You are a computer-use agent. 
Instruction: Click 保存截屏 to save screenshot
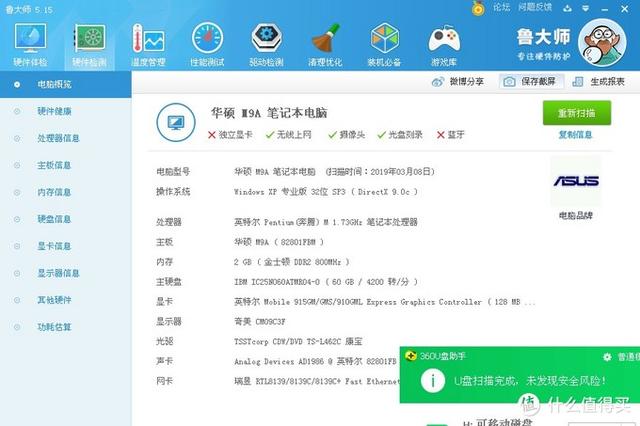531,82
